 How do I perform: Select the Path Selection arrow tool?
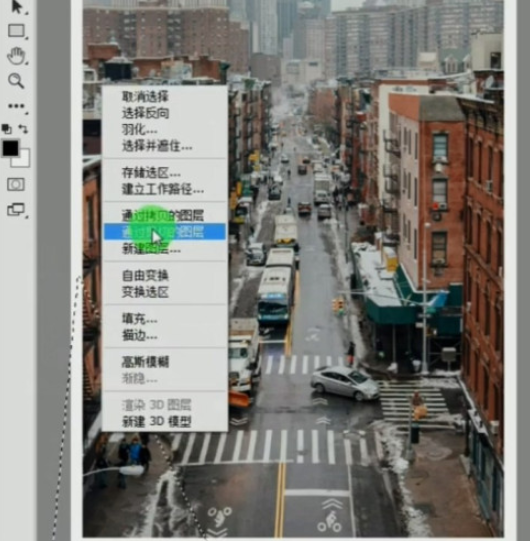(x=17, y=7)
